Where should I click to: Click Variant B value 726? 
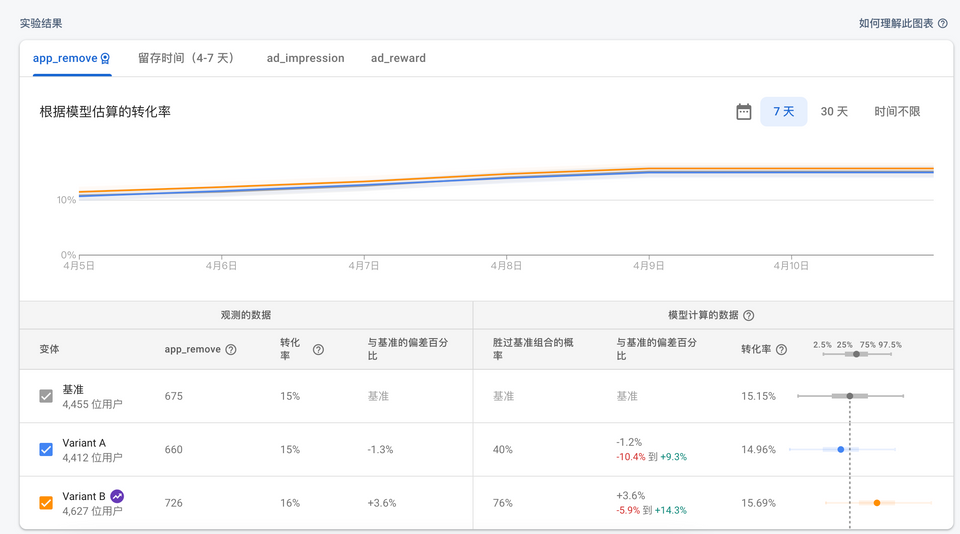[173, 503]
